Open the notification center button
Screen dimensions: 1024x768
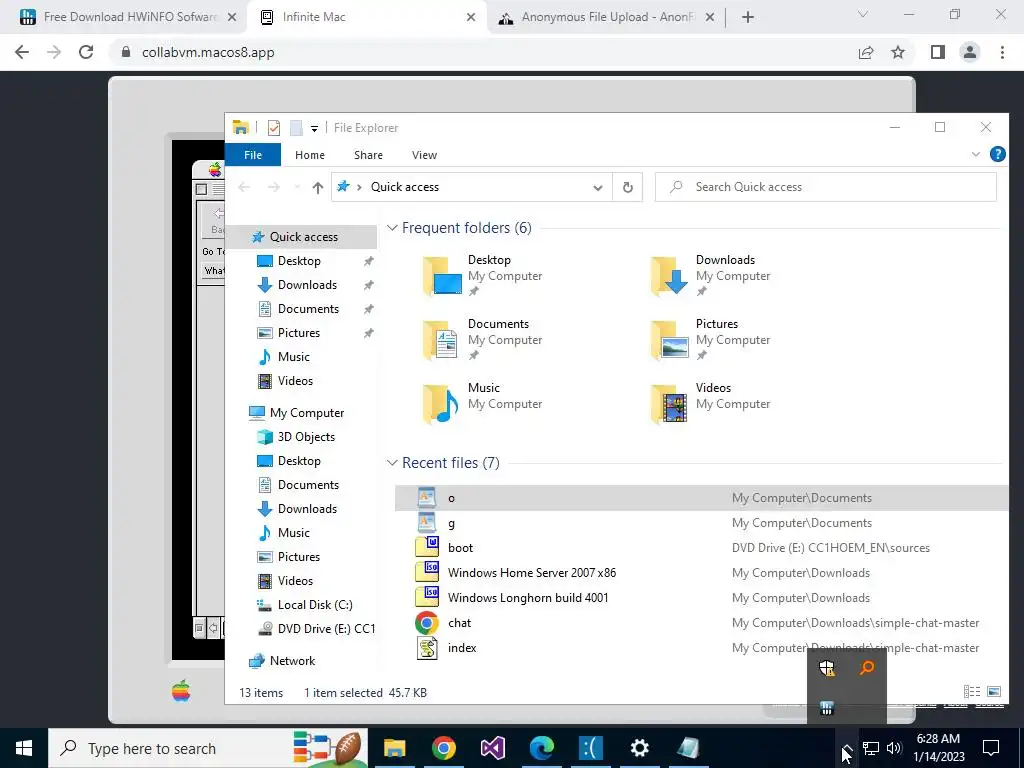click(x=991, y=748)
